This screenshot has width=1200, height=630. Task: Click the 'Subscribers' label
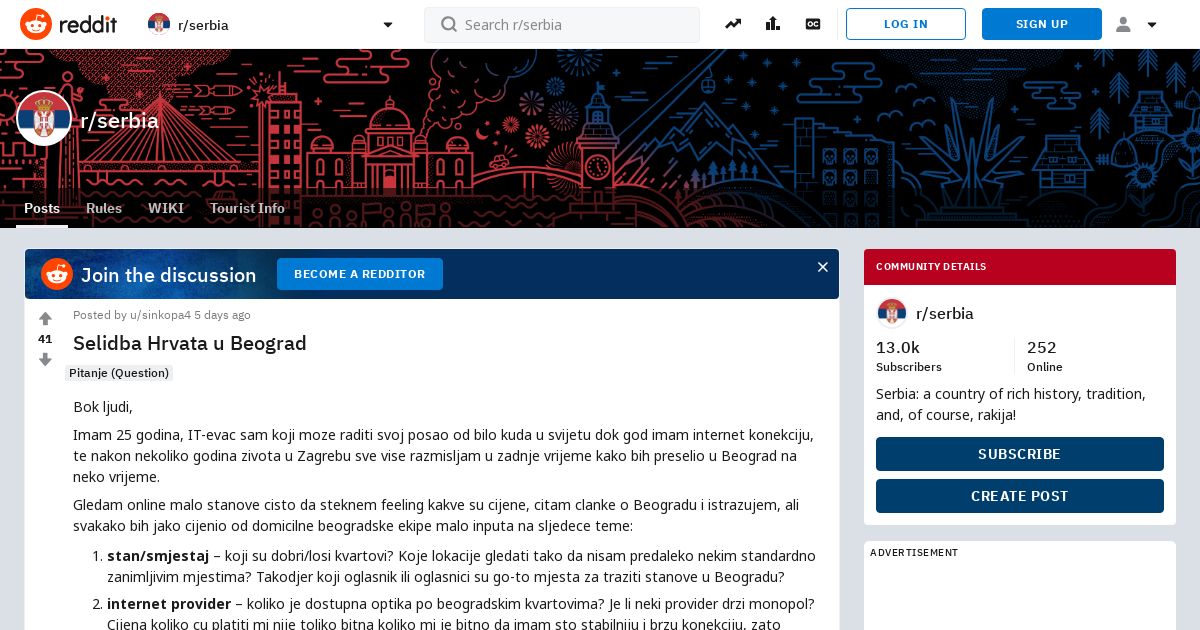[909, 367]
